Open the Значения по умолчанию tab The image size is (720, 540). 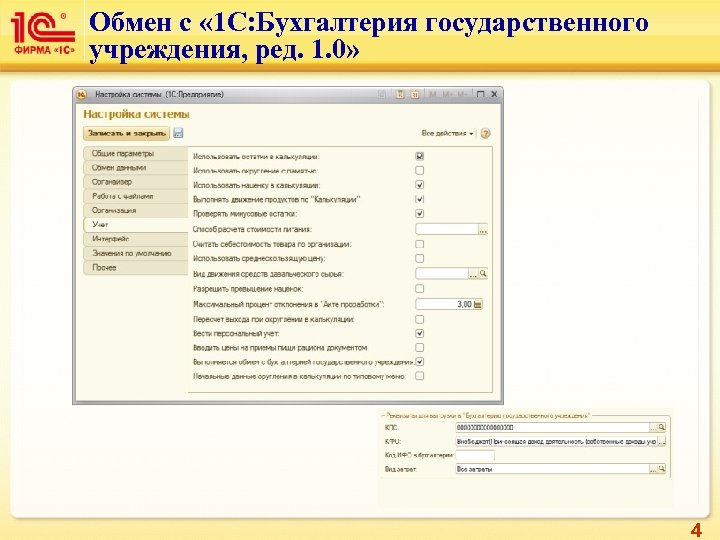pos(135,253)
